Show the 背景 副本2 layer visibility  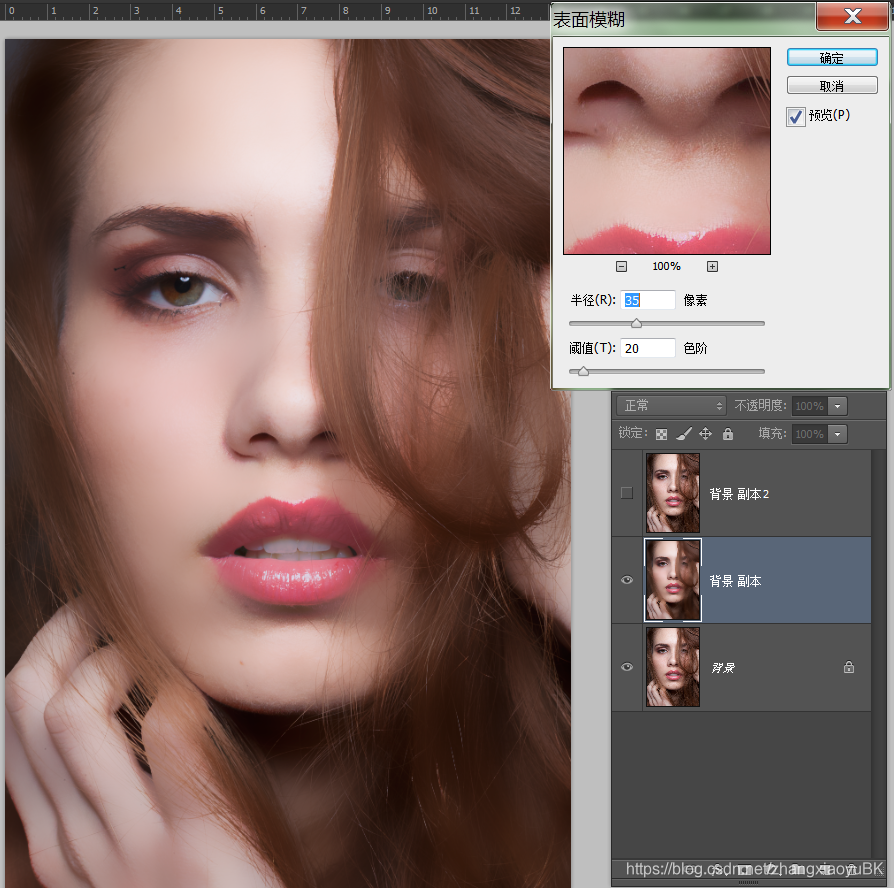pos(627,493)
